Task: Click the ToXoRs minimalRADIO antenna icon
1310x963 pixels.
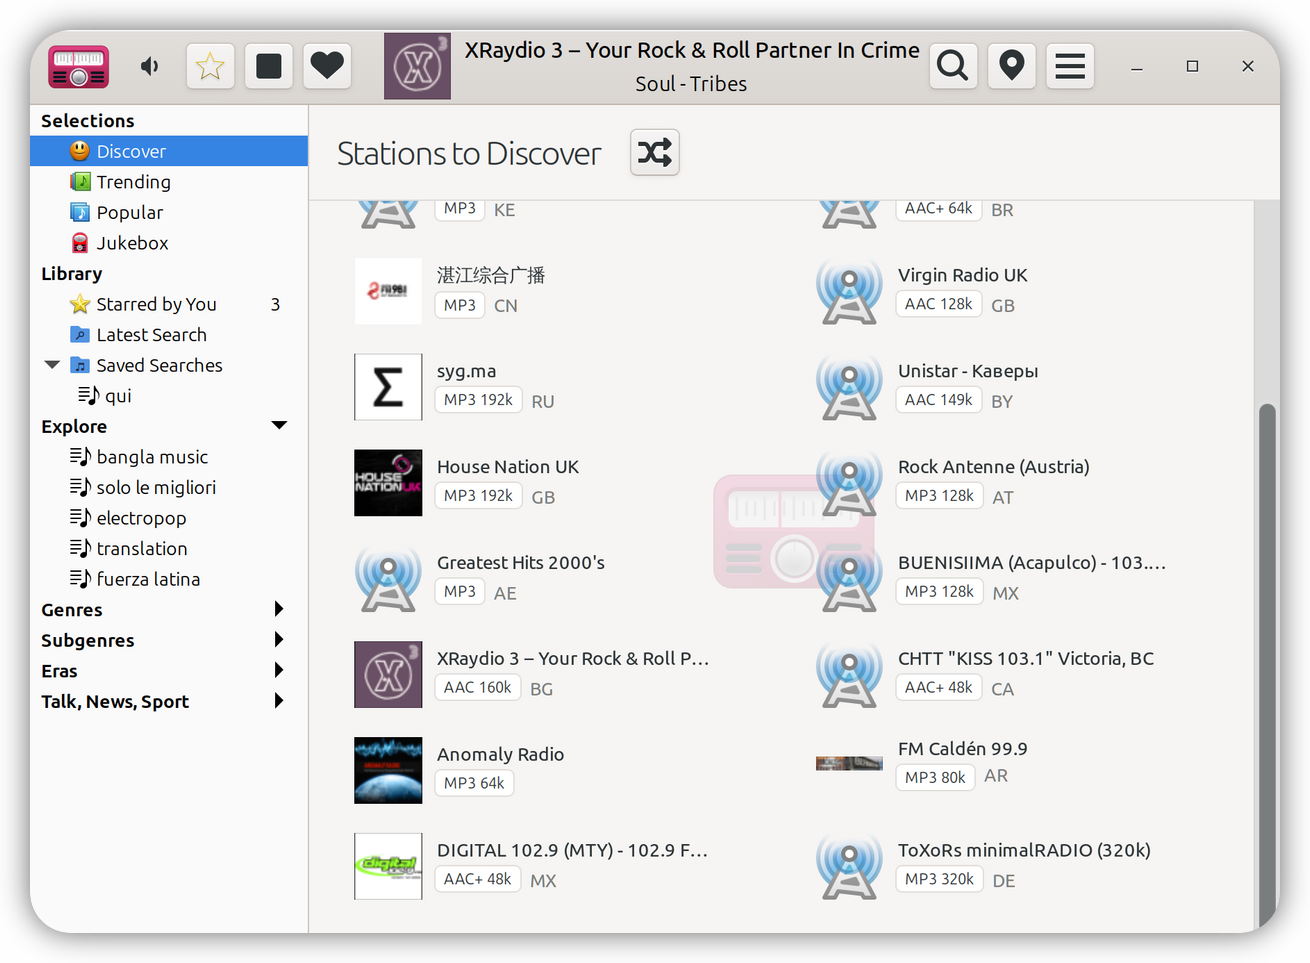Action: (849, 866)
